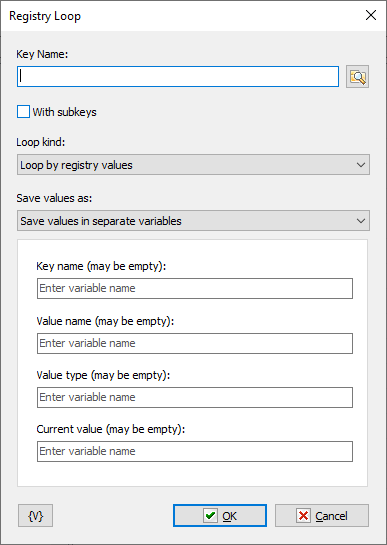Click the Key name variable field
The image size is (387, 545).
pos(195,288)
